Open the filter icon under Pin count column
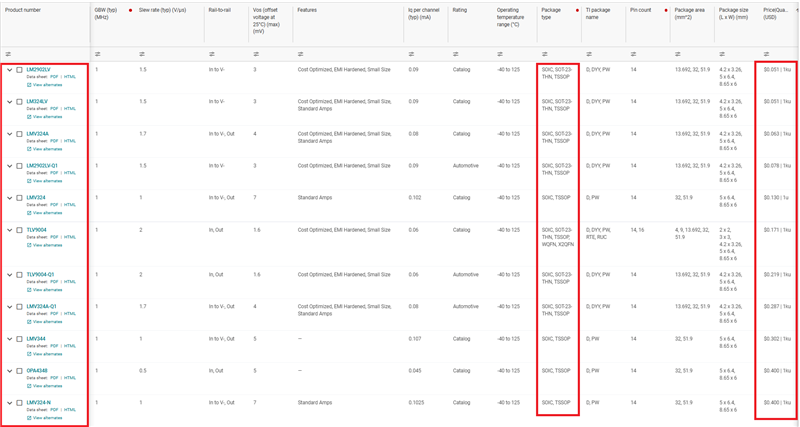Viewport: 800px width, 427px height. pyautogui.click(x=633, y=54)
